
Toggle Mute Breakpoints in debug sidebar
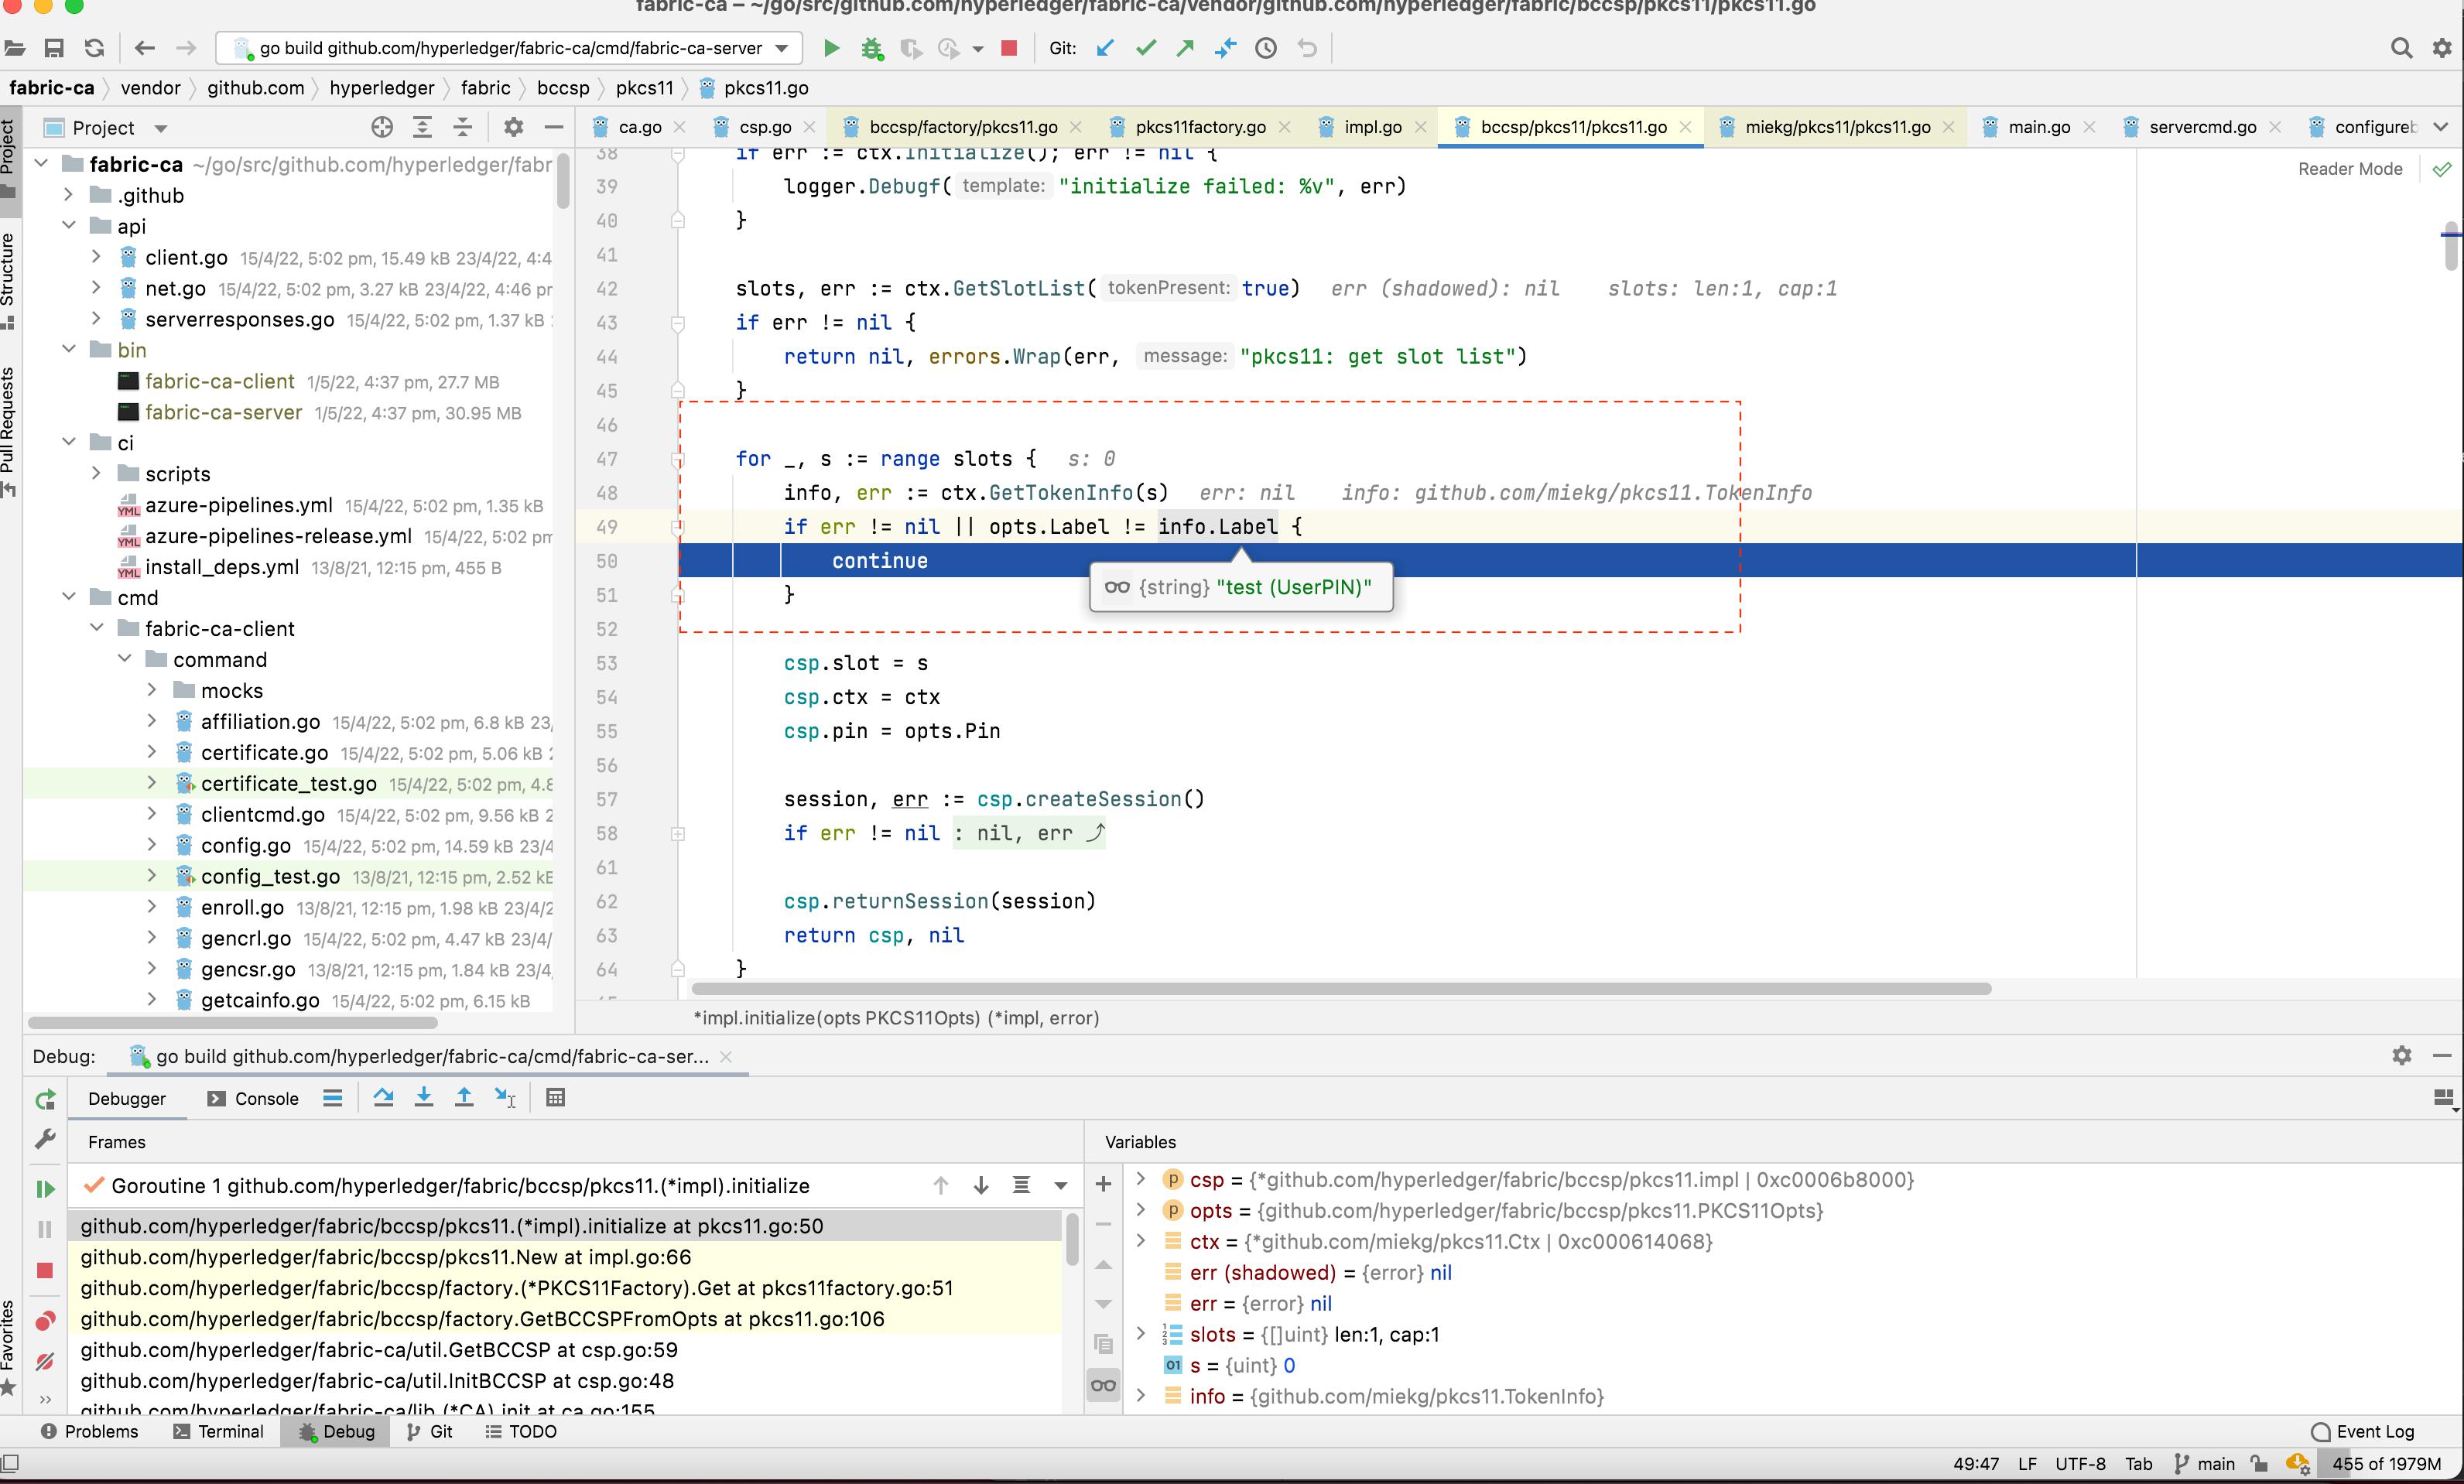[x=45, y=1361]
